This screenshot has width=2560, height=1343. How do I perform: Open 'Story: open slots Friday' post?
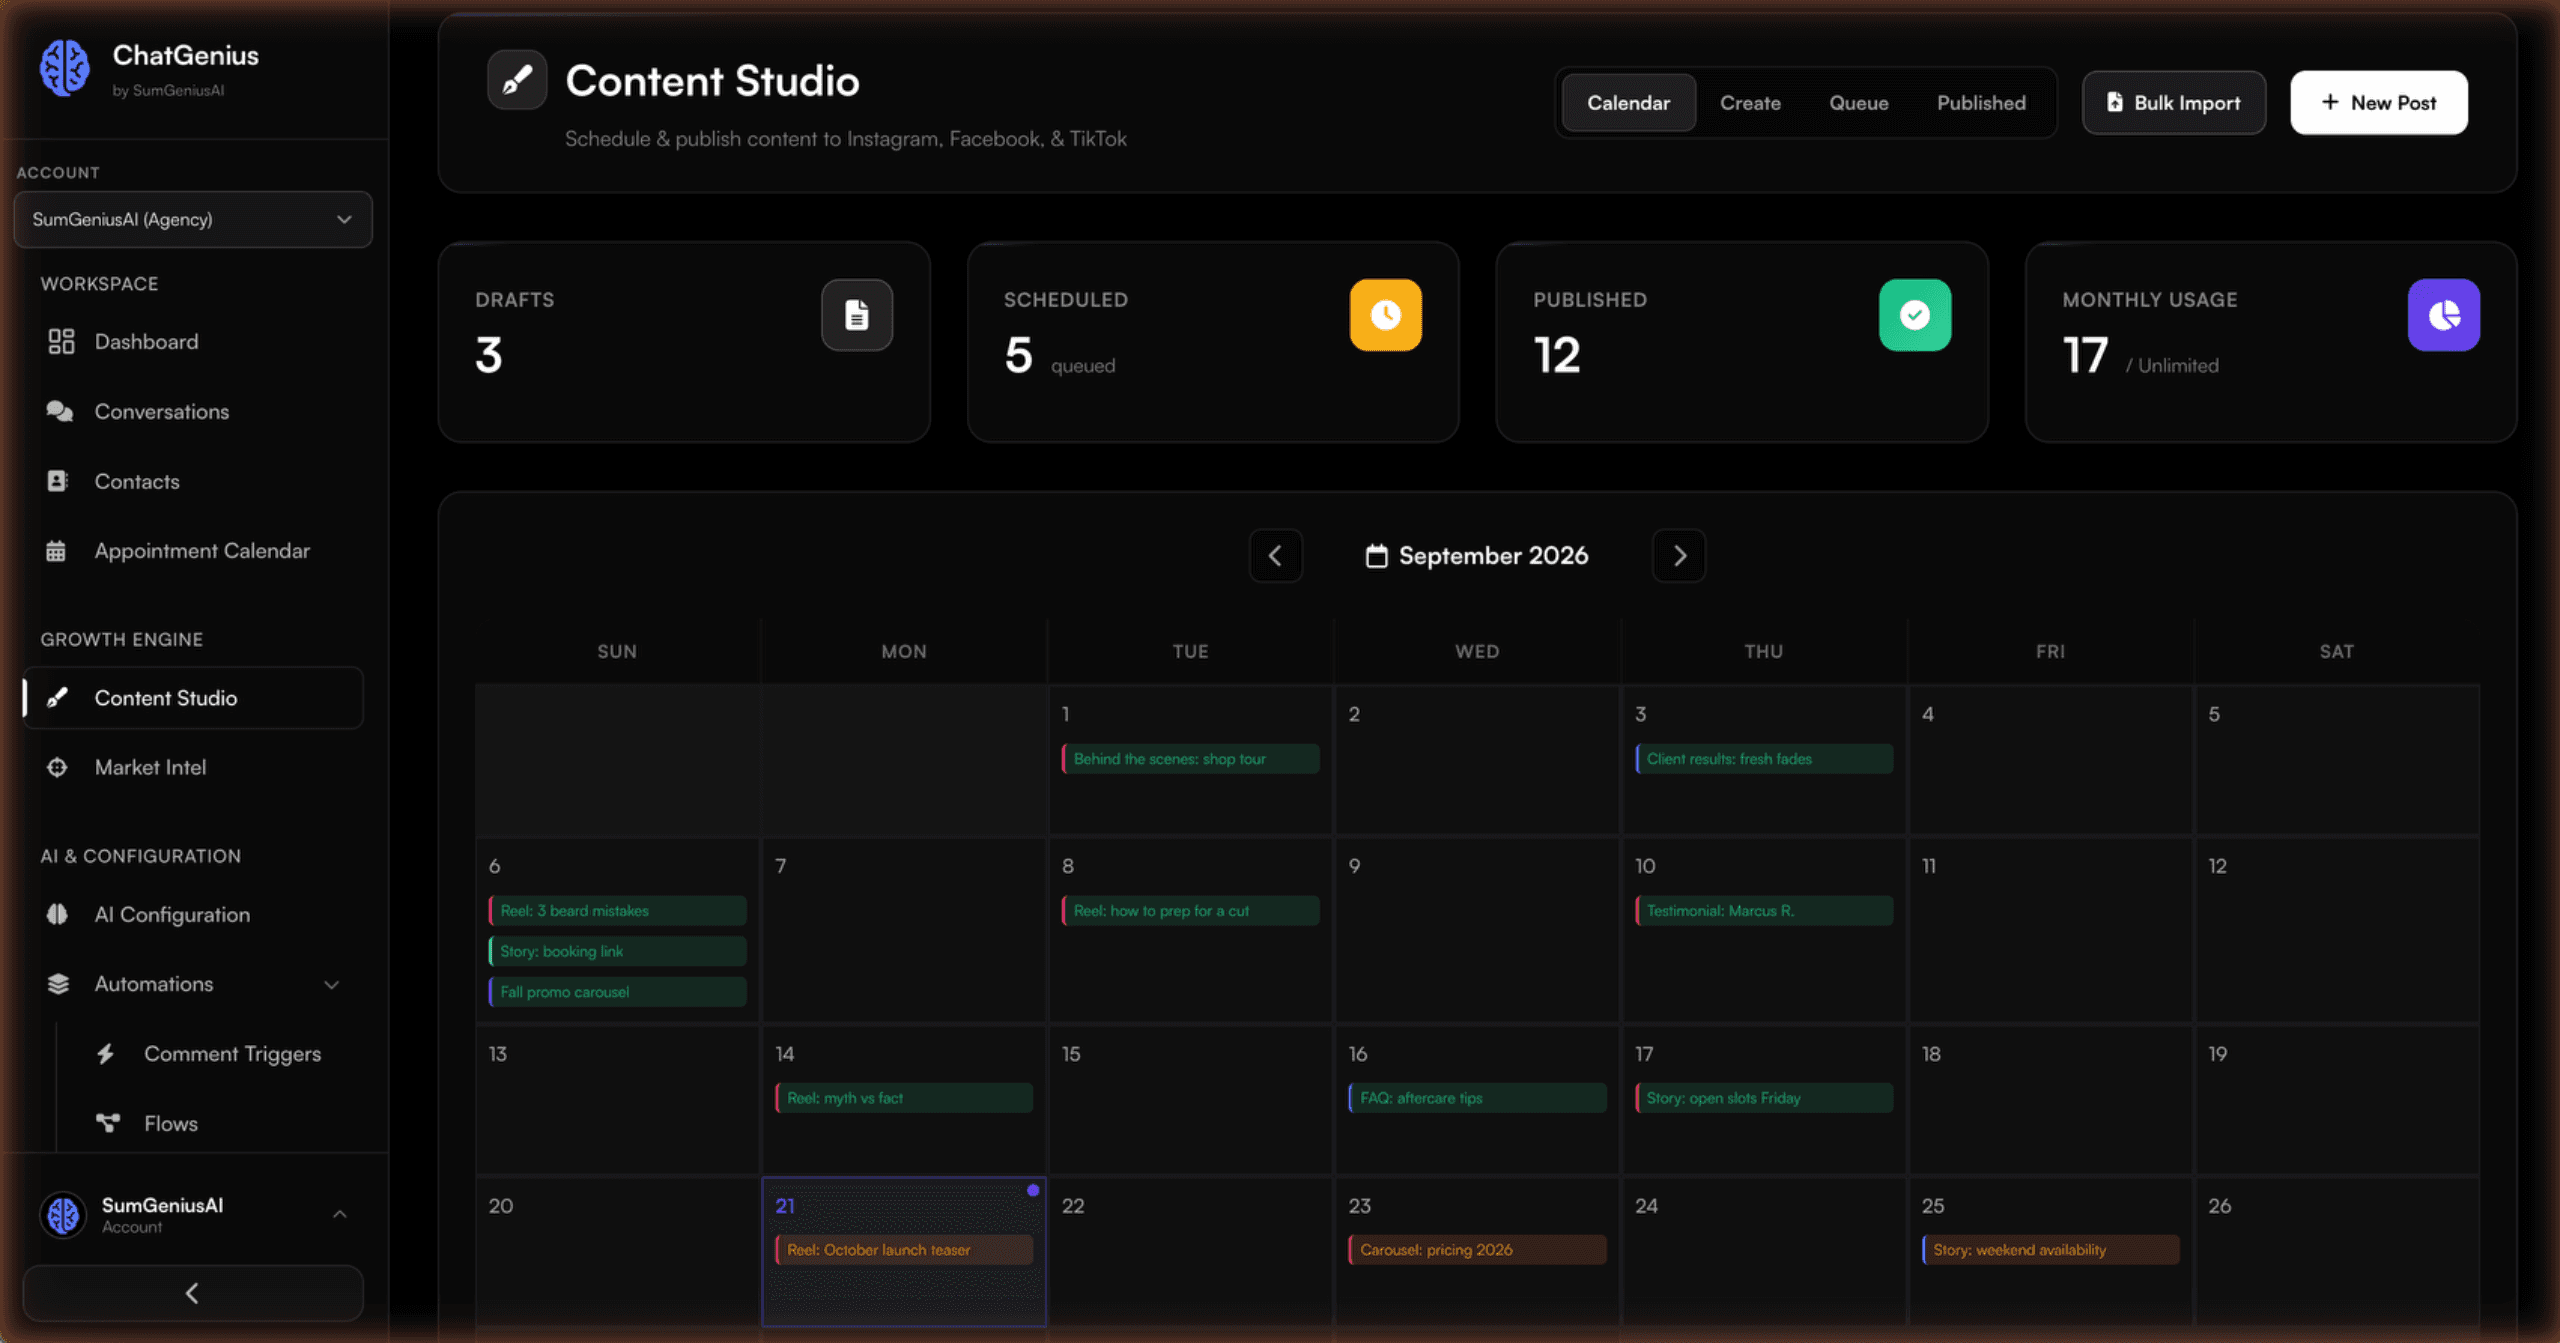[1764, 1098]
